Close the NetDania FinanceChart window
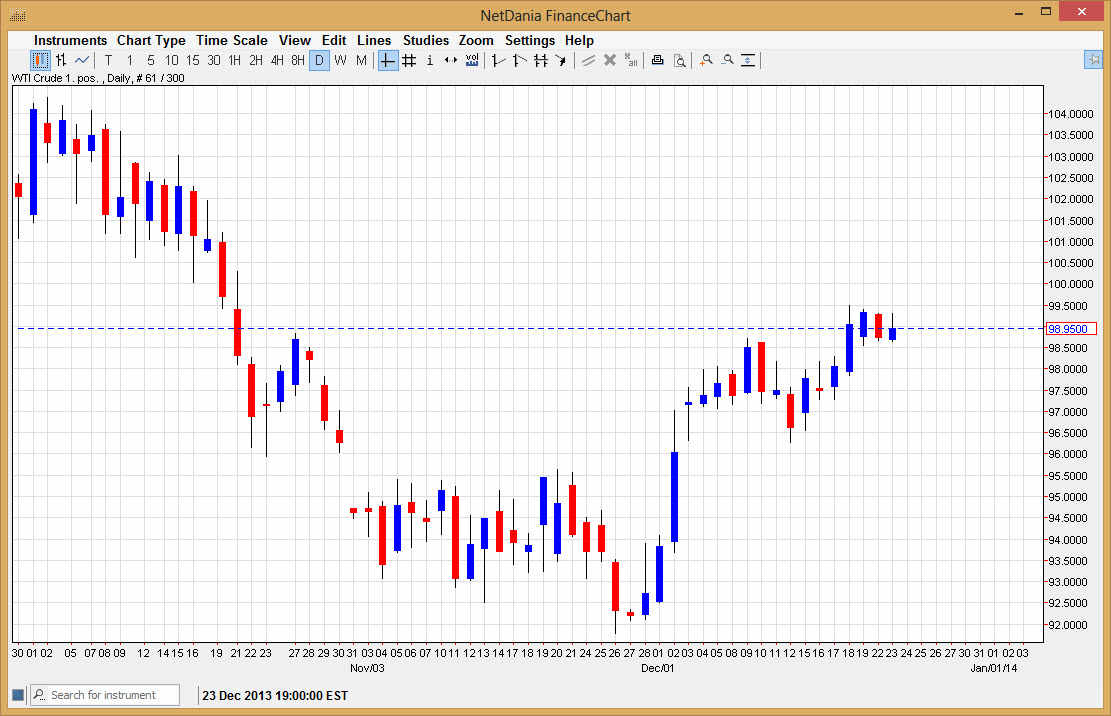The height and width of the screenshot is (716, 1111). (1081, 11)
